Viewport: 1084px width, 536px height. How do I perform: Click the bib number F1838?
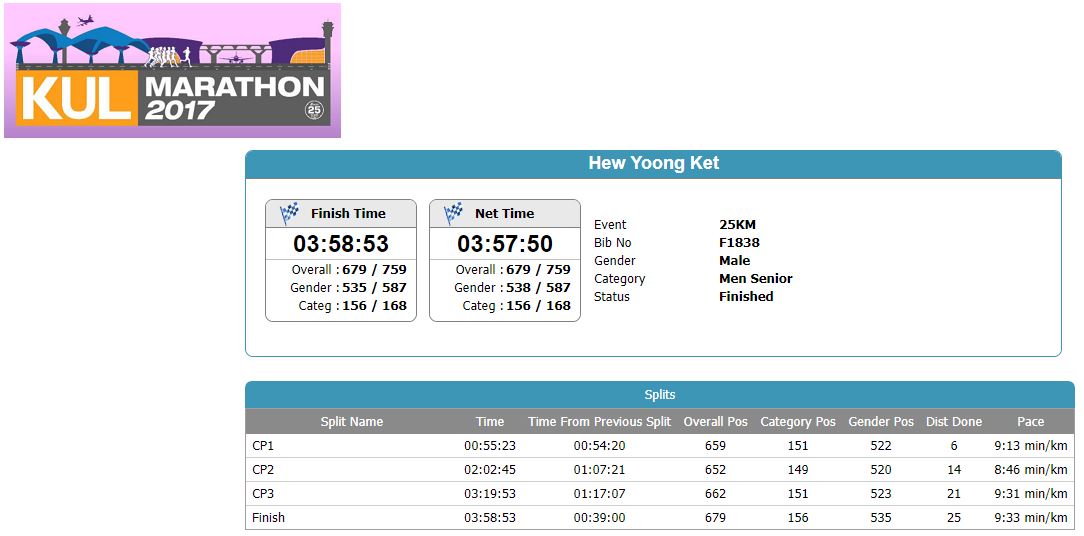(739, 243)
